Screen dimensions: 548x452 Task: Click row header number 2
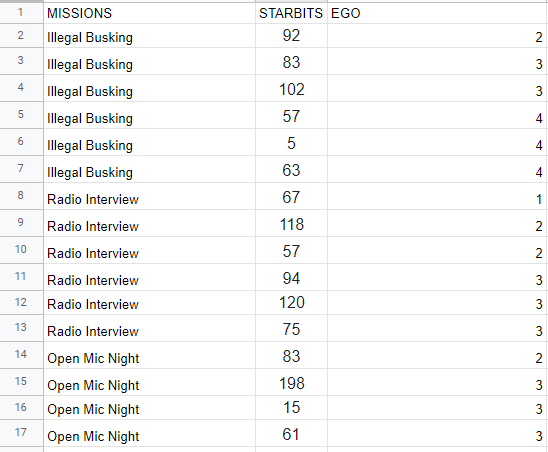(x=21, y=36)
